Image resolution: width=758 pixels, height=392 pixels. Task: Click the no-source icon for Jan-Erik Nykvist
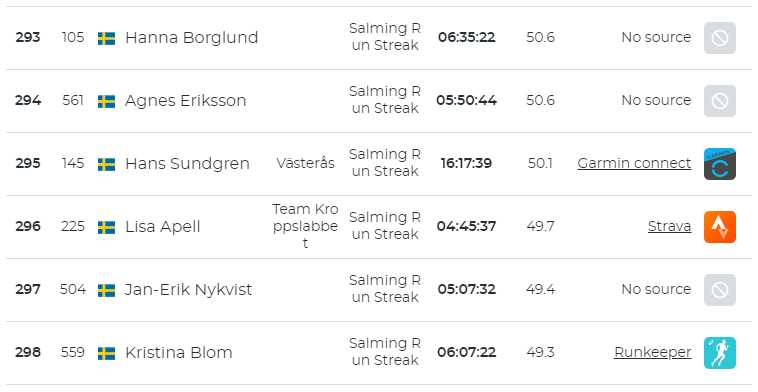719,290
